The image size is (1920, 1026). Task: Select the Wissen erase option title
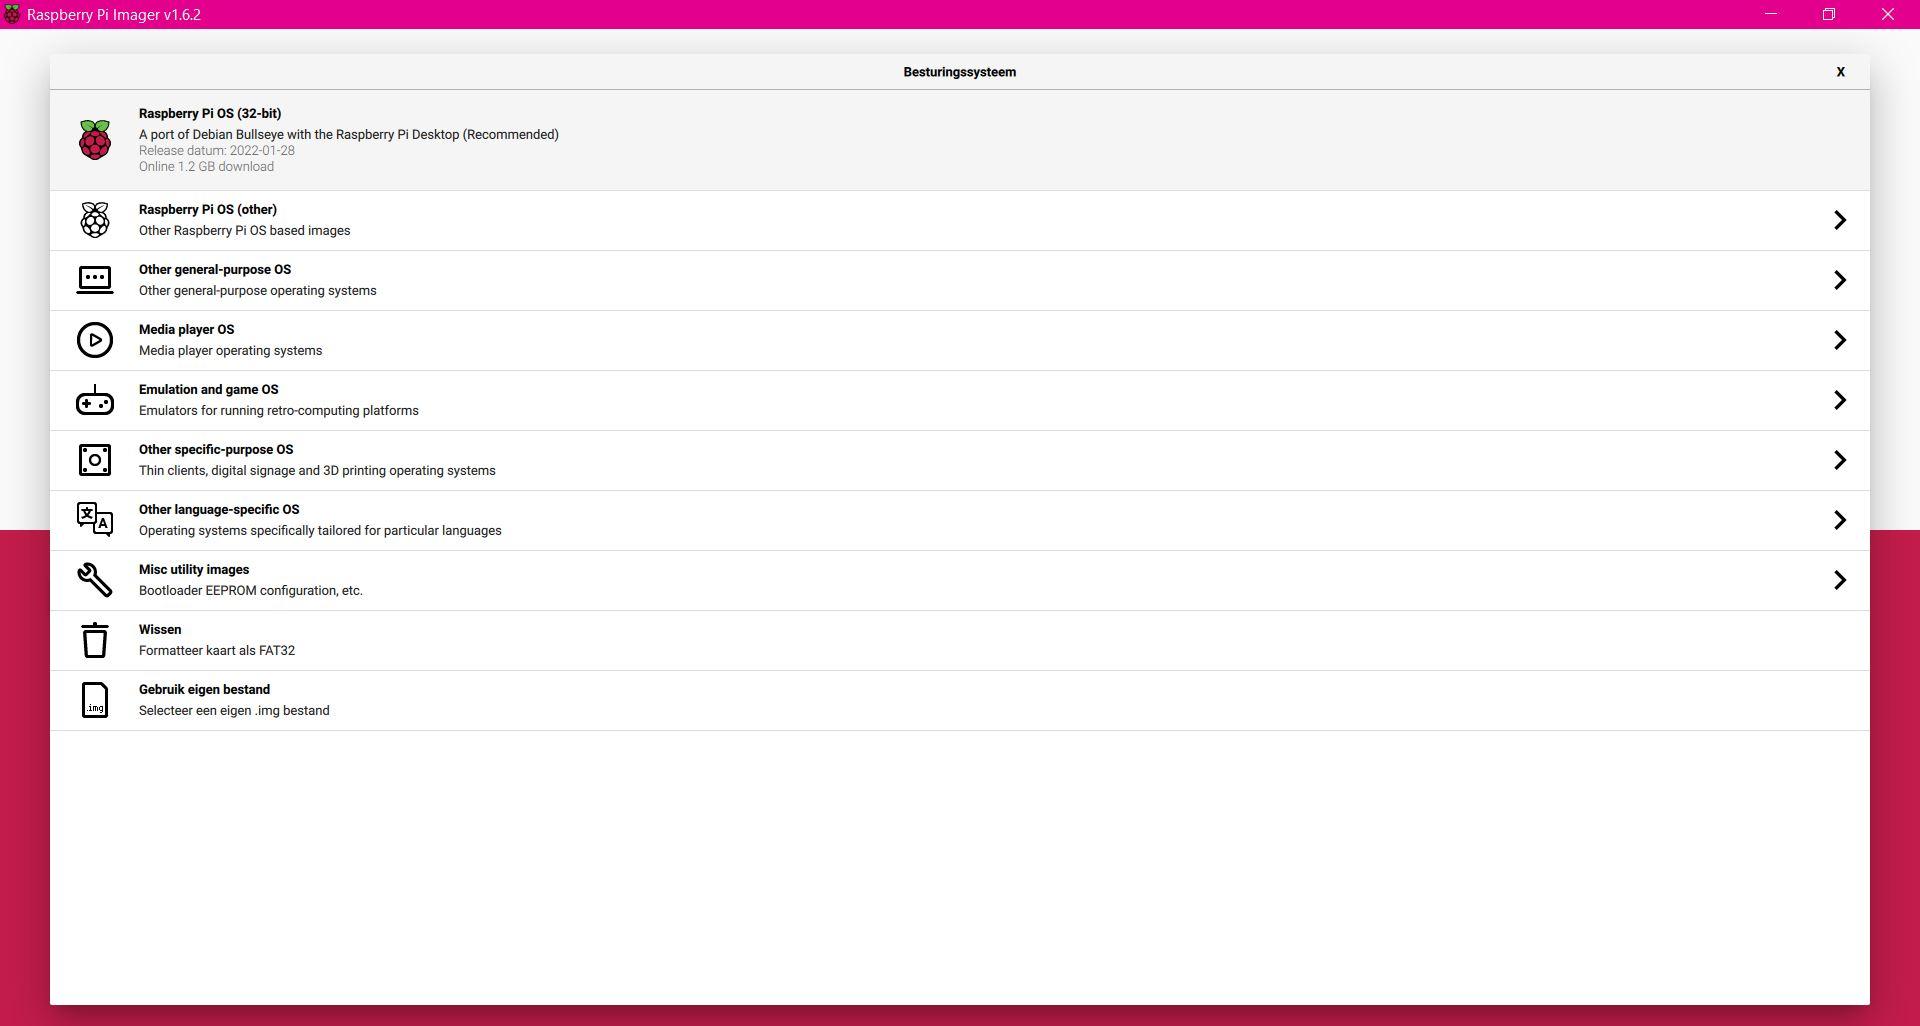click(160, 630)
